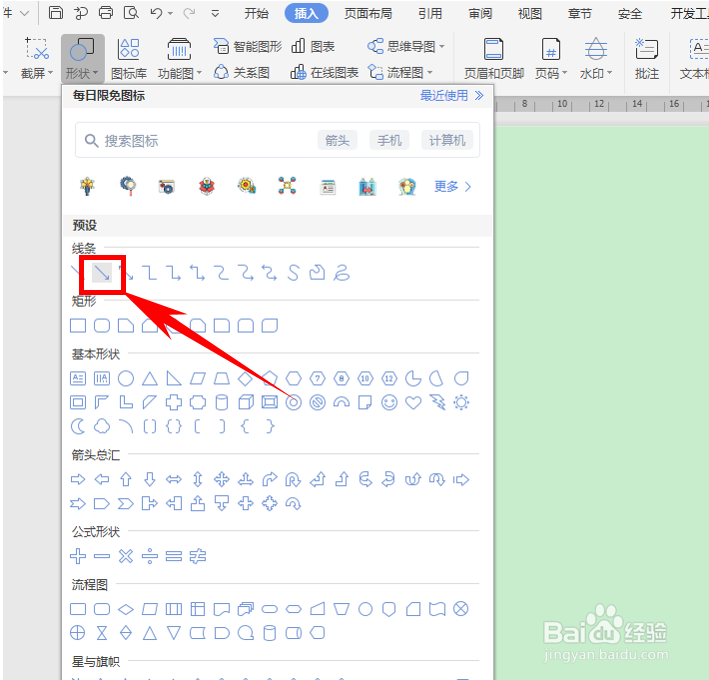Expand the Function Chart (功能图) menu
709x680 pixels.
click(179, 59)
